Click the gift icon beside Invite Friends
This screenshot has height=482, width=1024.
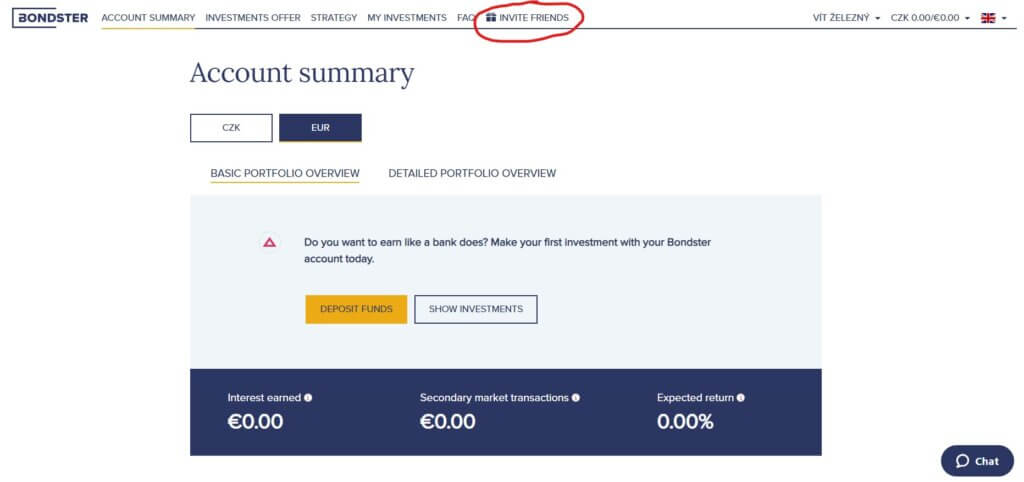[x=491, y=18]
